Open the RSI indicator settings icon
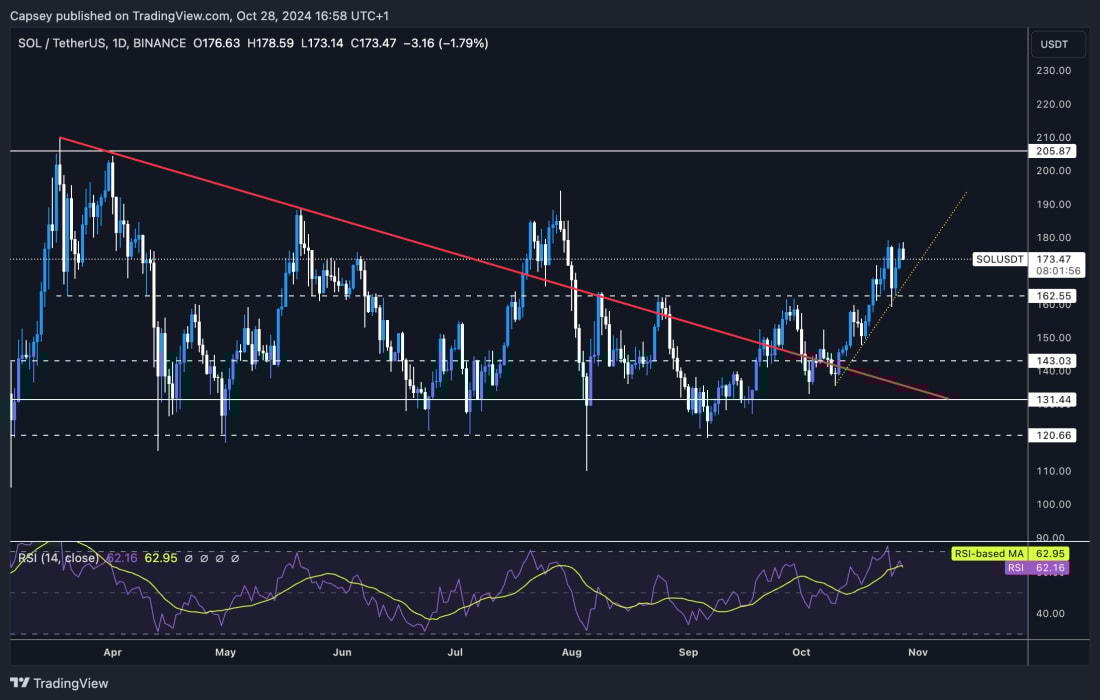 tap(203, 558)
